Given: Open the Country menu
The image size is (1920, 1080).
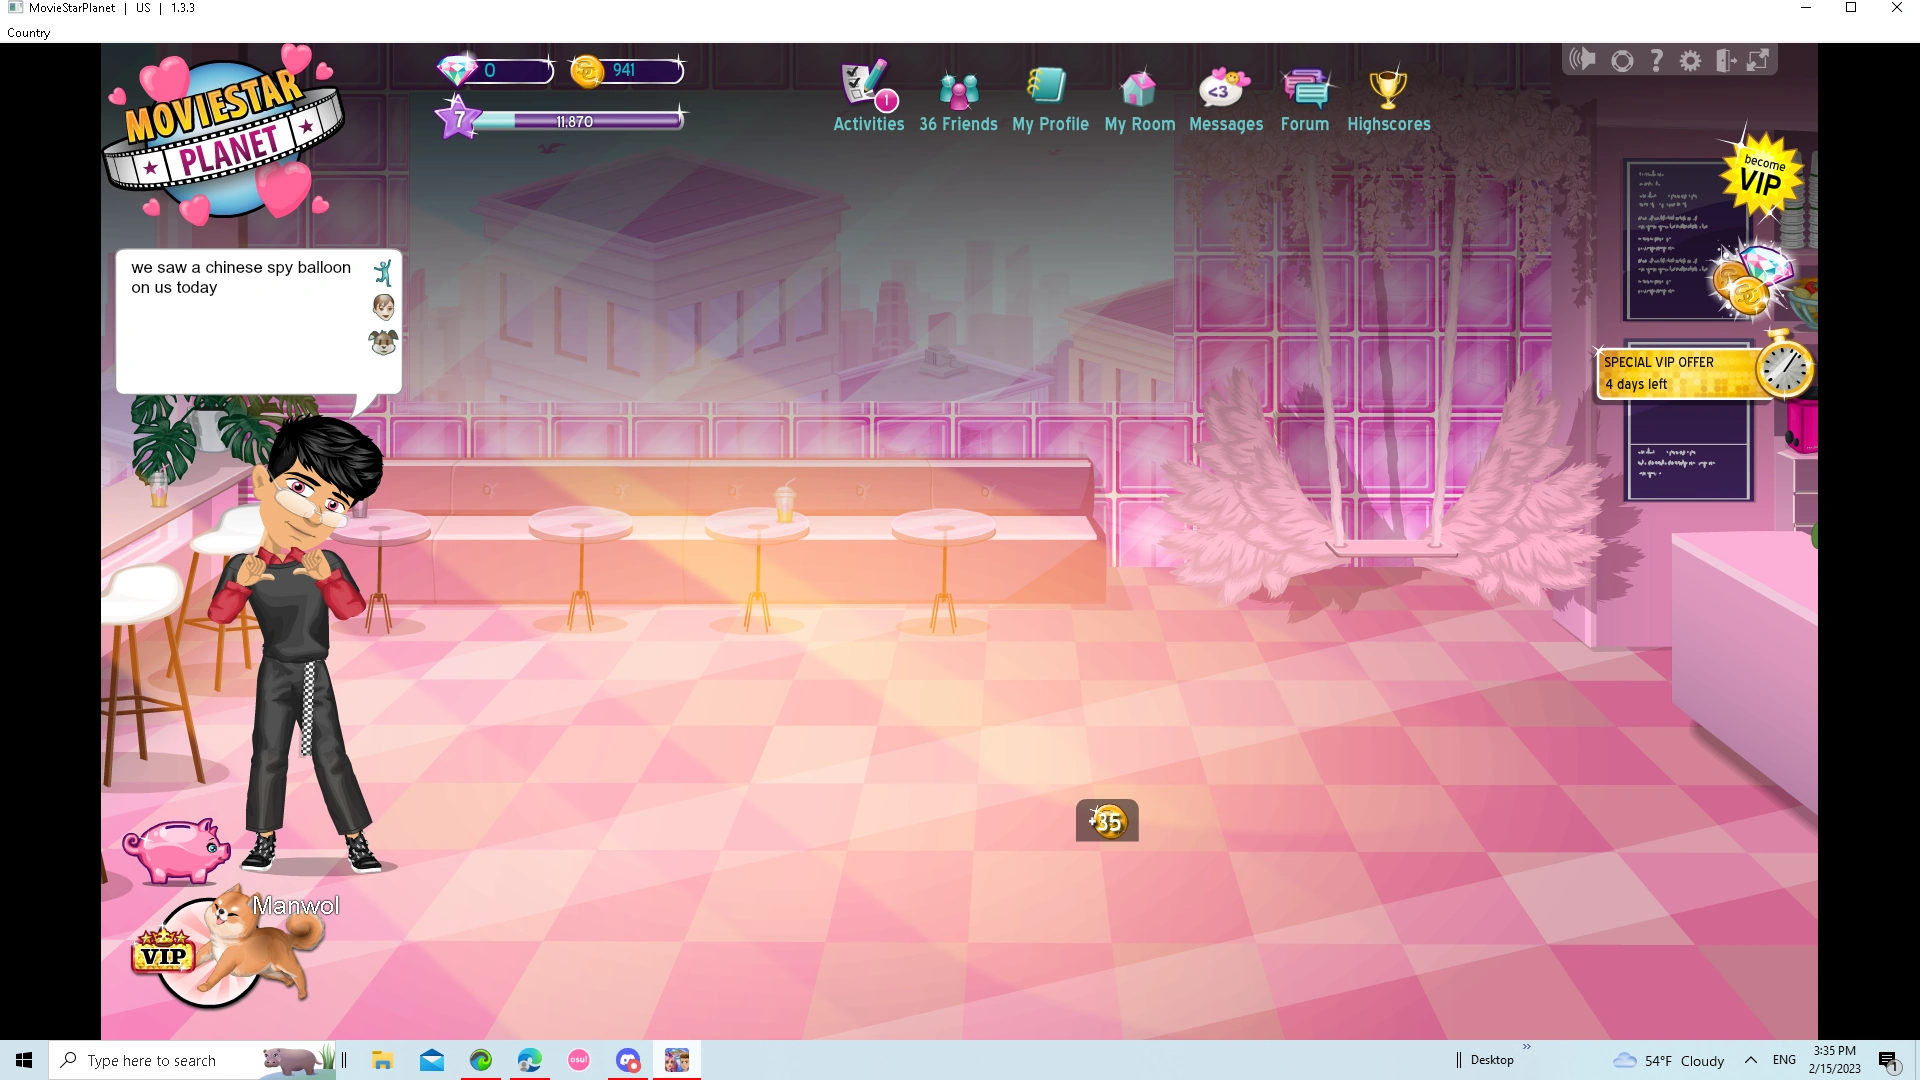Looking at the screenshot, I should 27,32.
